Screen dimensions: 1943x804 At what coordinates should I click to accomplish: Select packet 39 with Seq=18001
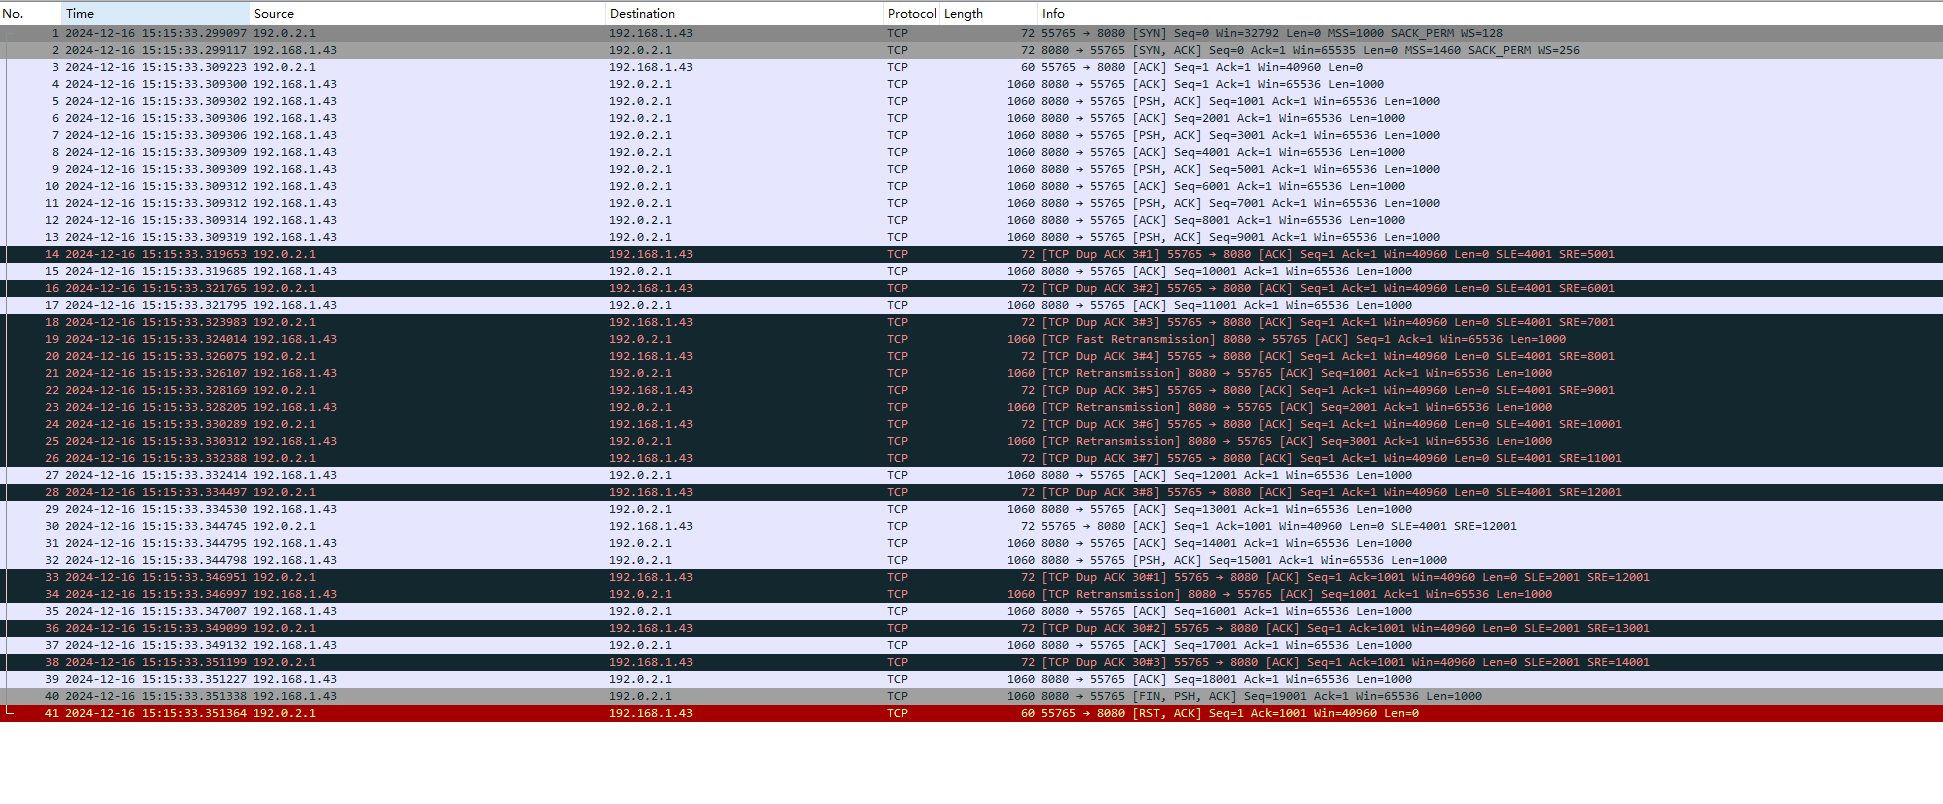[x=971, y=679]
